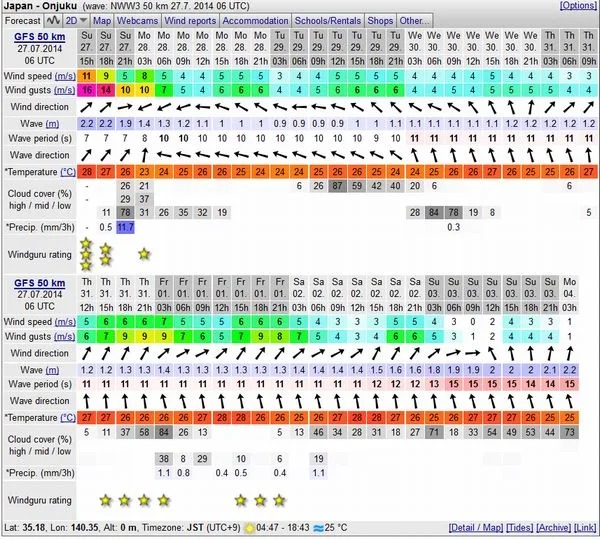This screenshot has width=600, height=540.
Task: Click the wind speed 0 cell under Su 03 09h
Action: (x=473, y=322)
